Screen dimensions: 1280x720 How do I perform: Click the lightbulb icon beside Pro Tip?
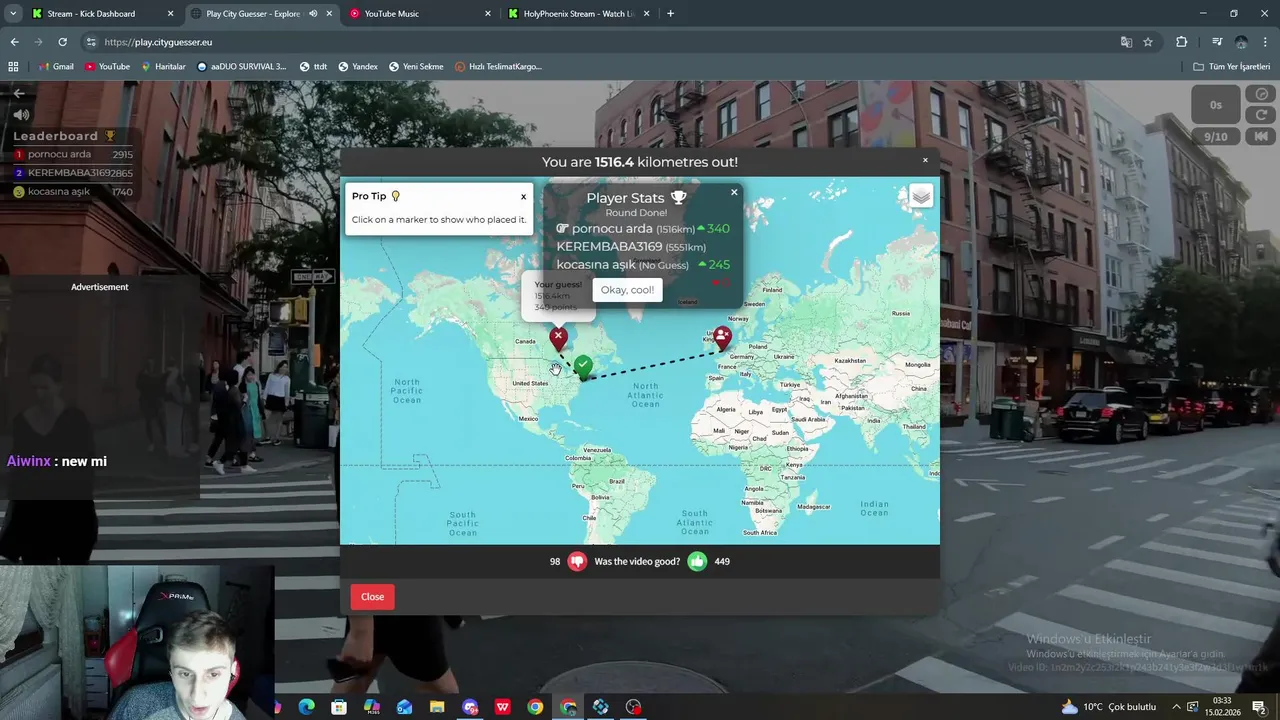point(396,196)
